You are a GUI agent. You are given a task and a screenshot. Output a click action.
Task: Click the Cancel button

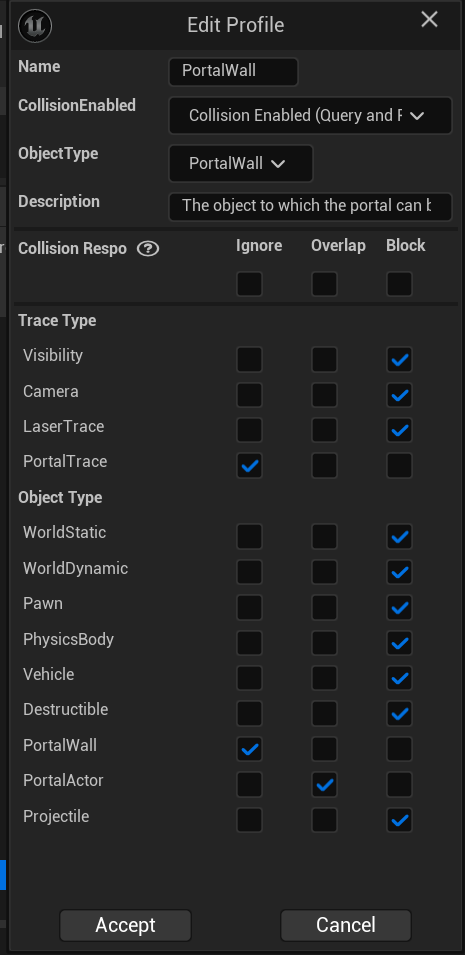point(346,925)
